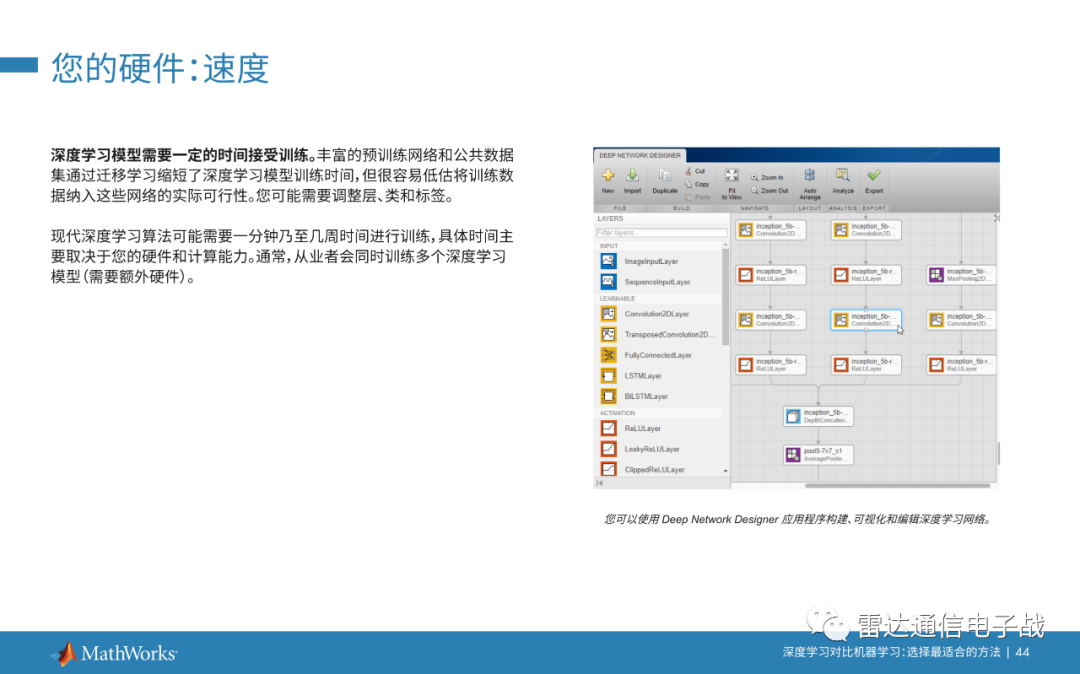This screenshot has height=674, width=1080.
Task: Click the layer list scroll-down arrow
Action: coord(725,471)
